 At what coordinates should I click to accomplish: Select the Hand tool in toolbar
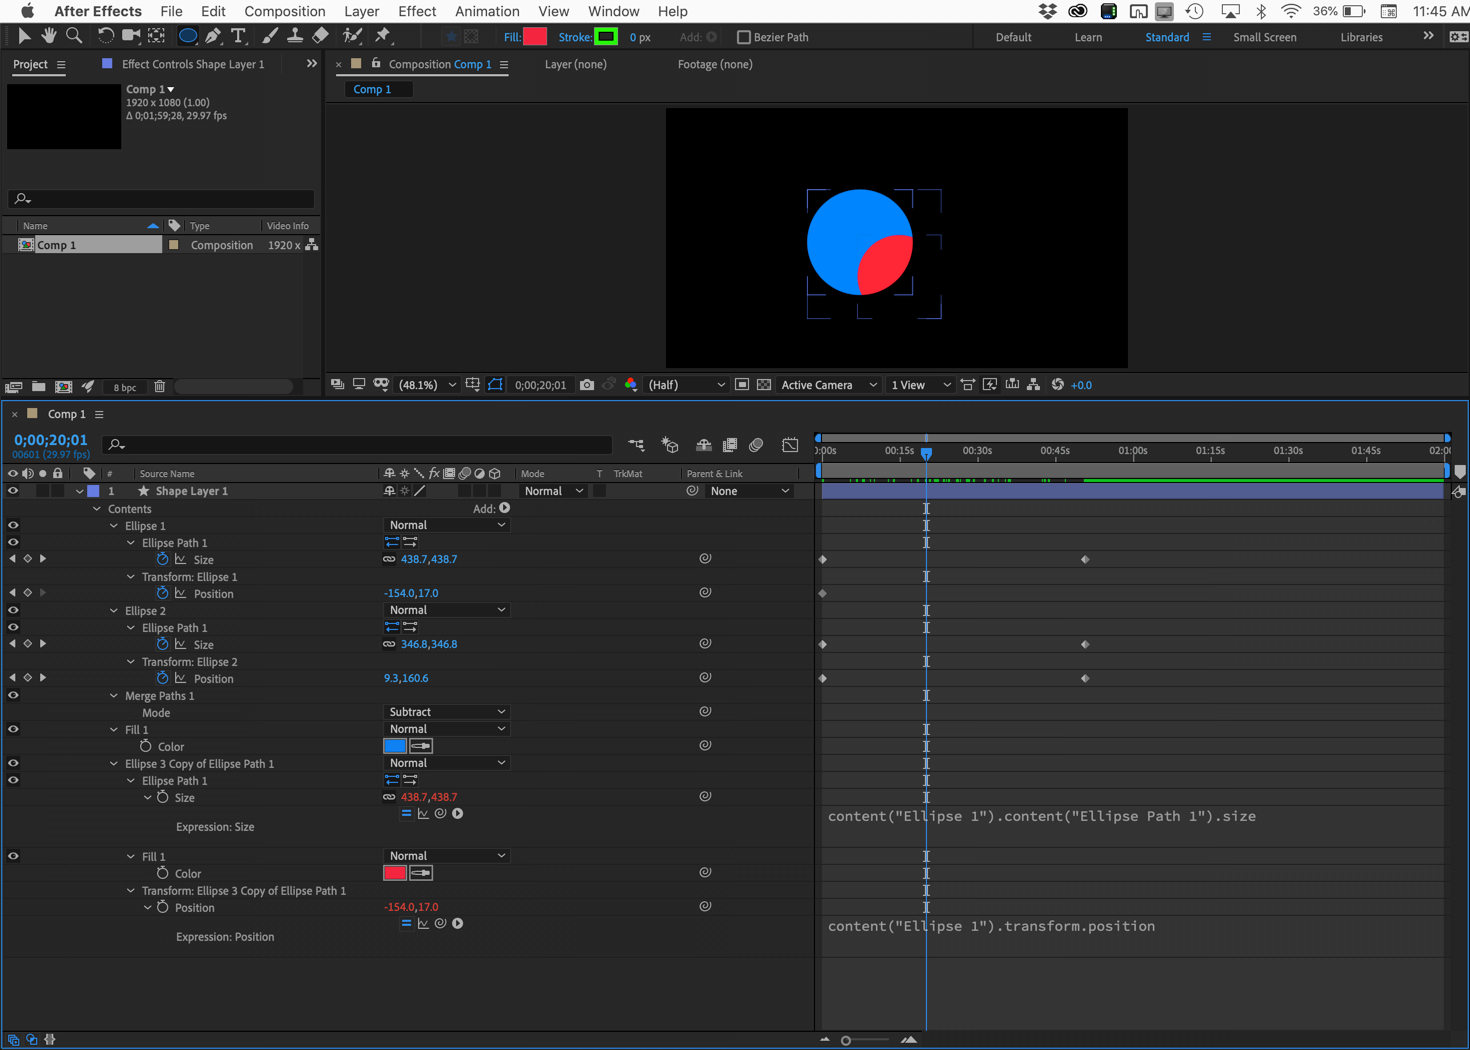[x=48, y=36]
